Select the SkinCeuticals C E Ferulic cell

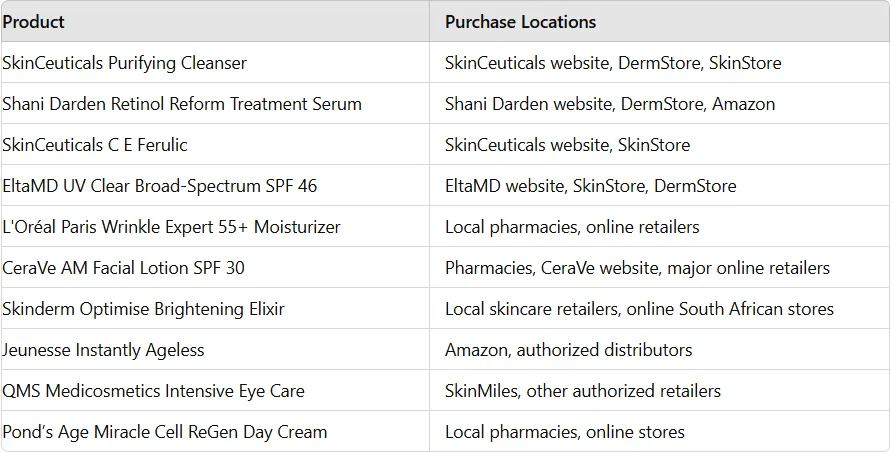95,145
